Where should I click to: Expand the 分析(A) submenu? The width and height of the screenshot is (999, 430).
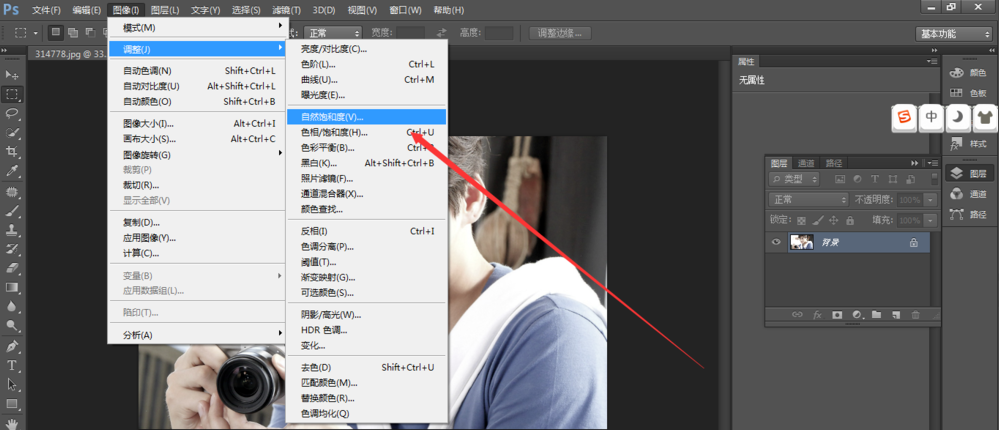pos(196,335)
